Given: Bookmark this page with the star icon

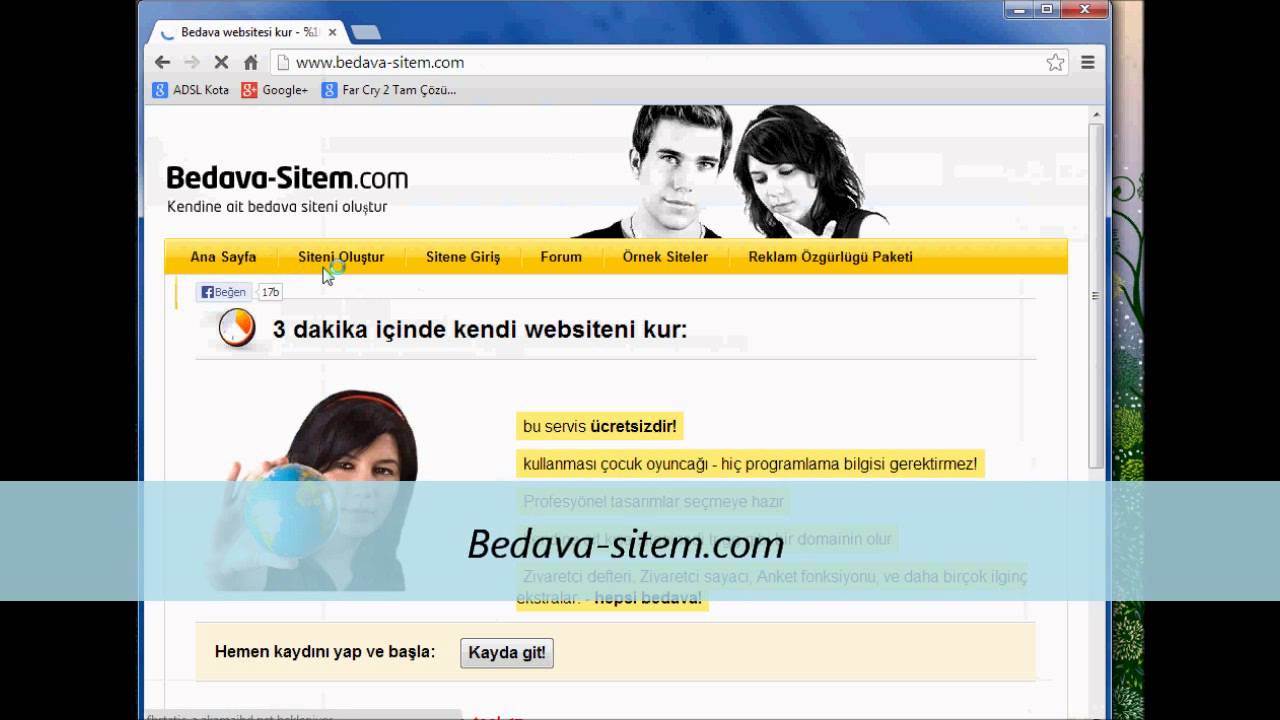Looking at the screenshot, I should click(1055, 62).
